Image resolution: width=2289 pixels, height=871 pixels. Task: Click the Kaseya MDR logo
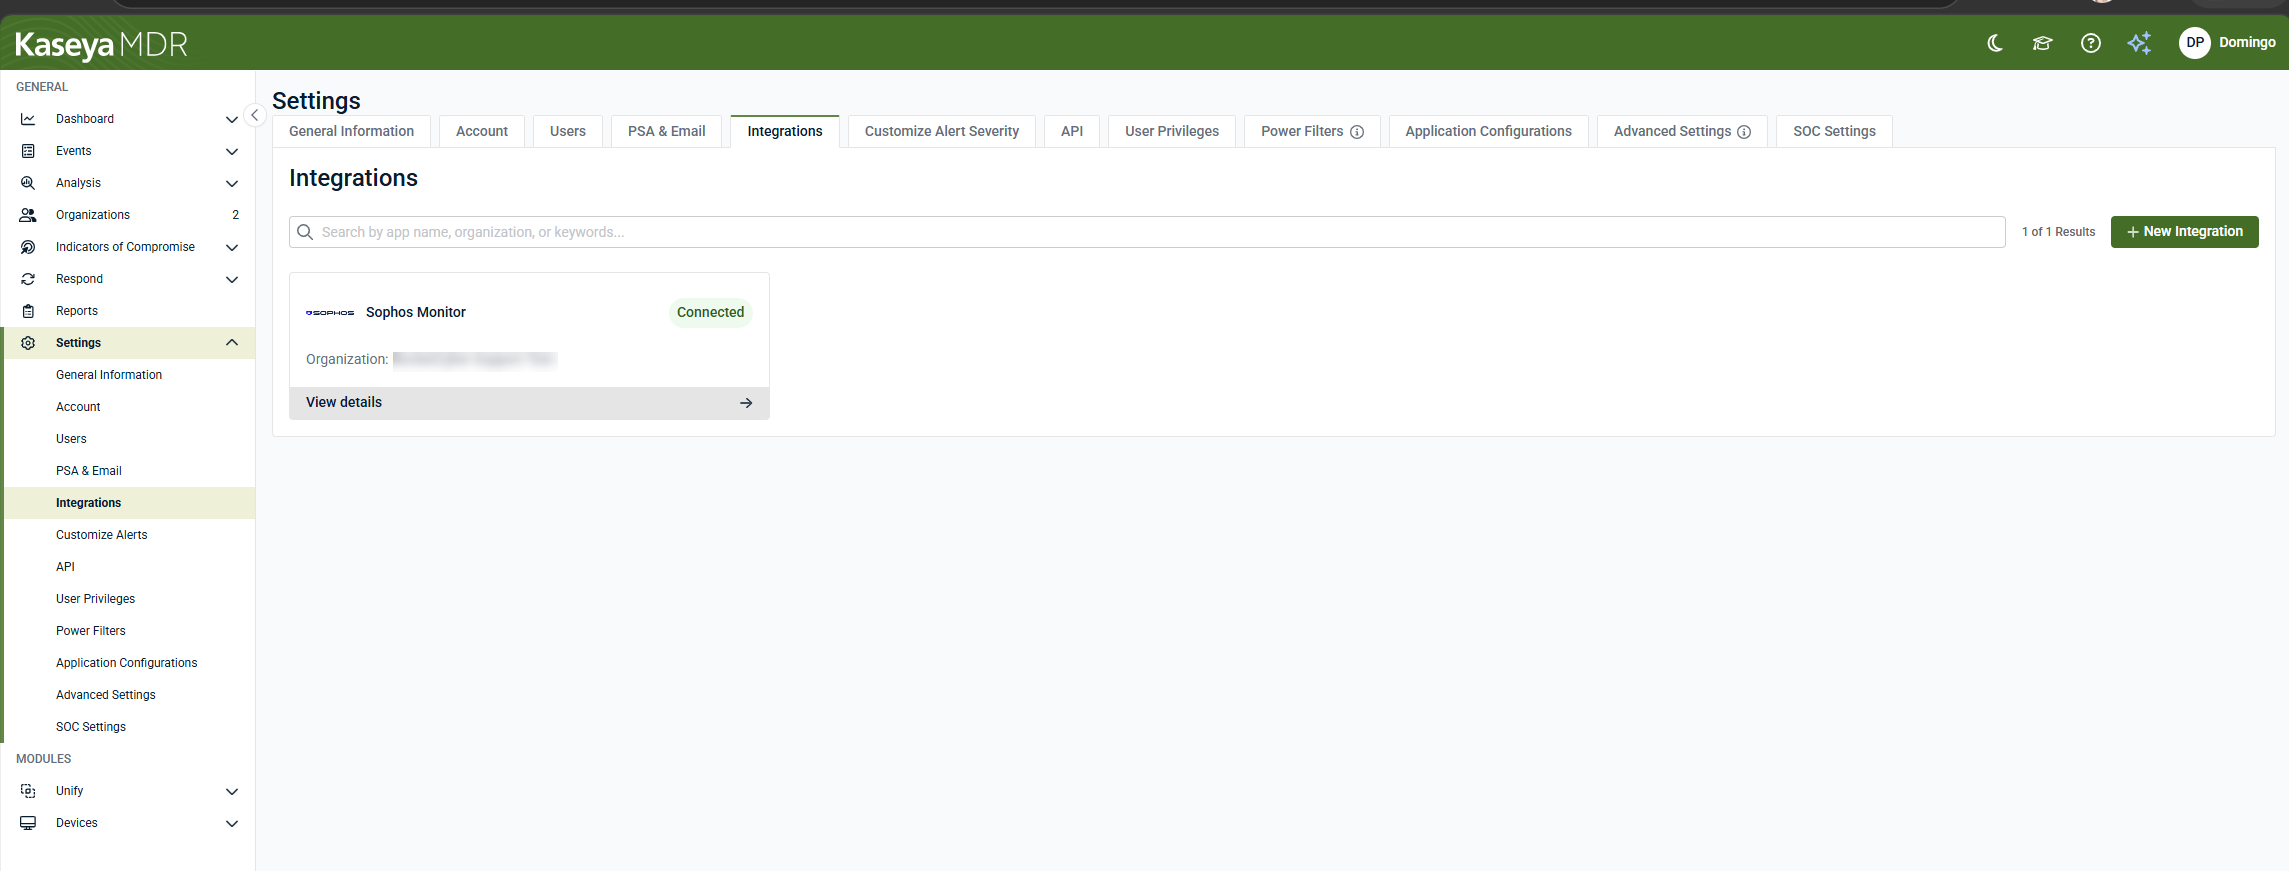(101, 45)
